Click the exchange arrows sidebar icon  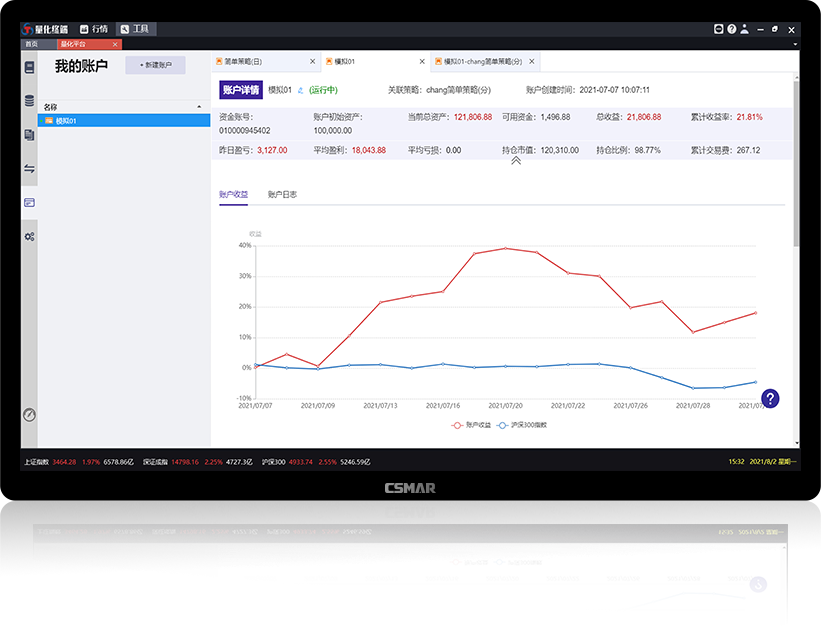(x=30, y=169)
